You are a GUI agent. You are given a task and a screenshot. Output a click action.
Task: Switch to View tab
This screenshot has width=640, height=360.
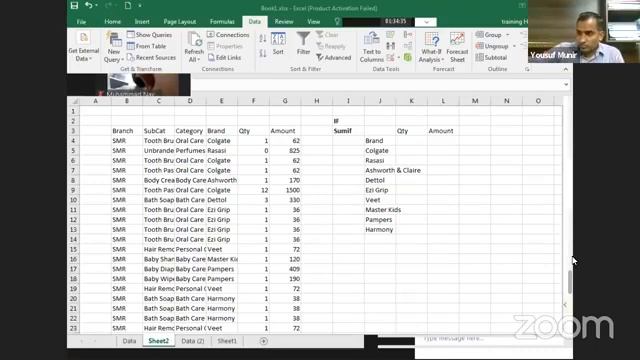[313, 22]
